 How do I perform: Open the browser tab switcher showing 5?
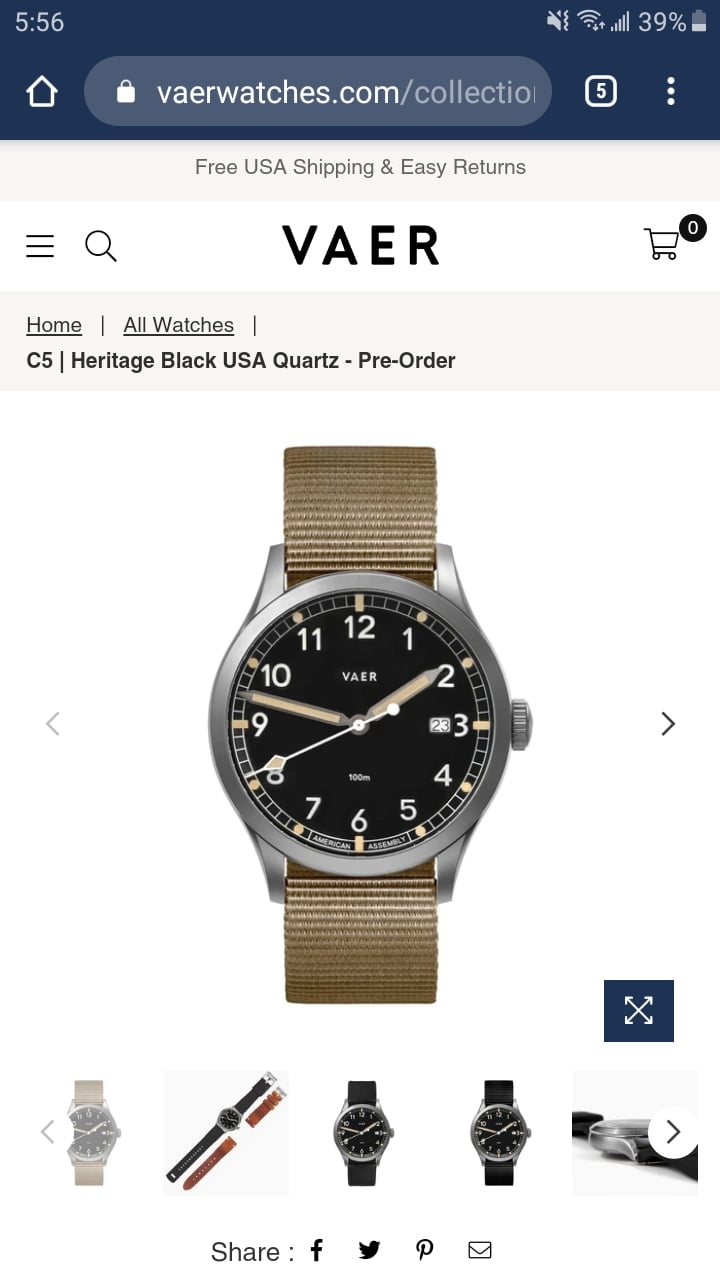pyautogui.click(x=600, y=92)
